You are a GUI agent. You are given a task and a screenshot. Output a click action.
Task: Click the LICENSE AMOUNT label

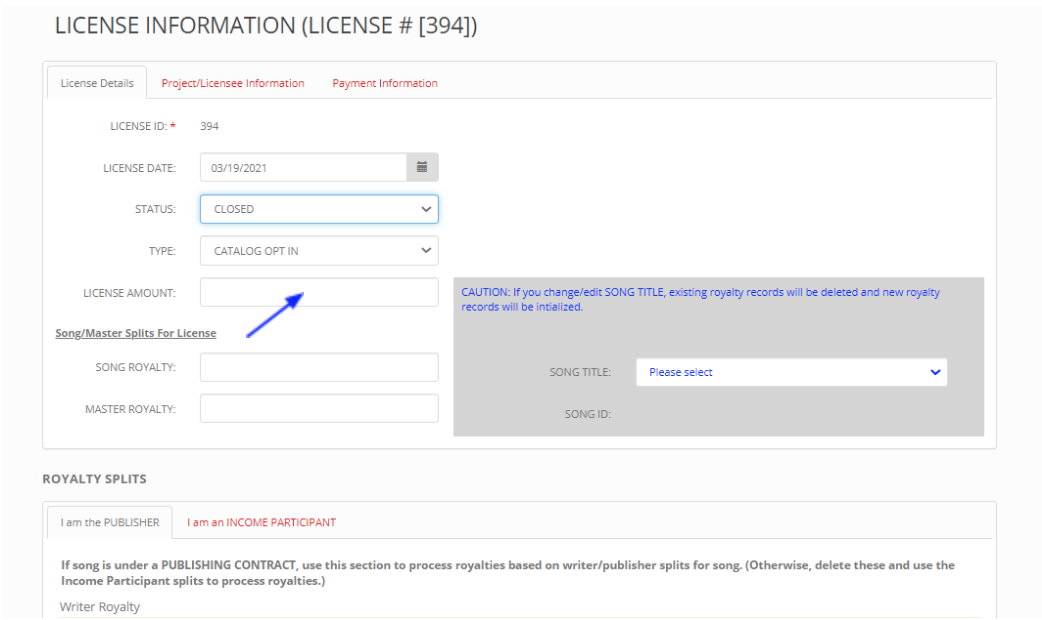[x=130, y=293]
